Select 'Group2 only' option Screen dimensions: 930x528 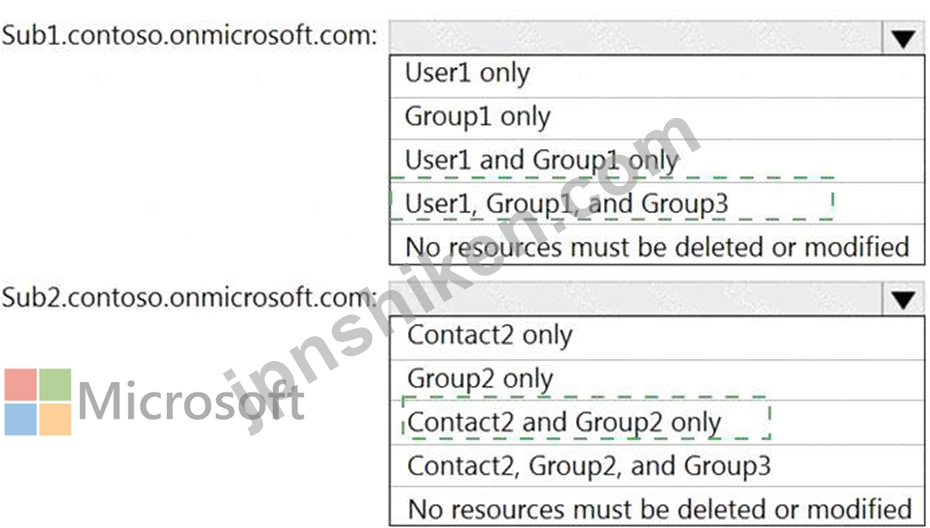tap(657, 380)
